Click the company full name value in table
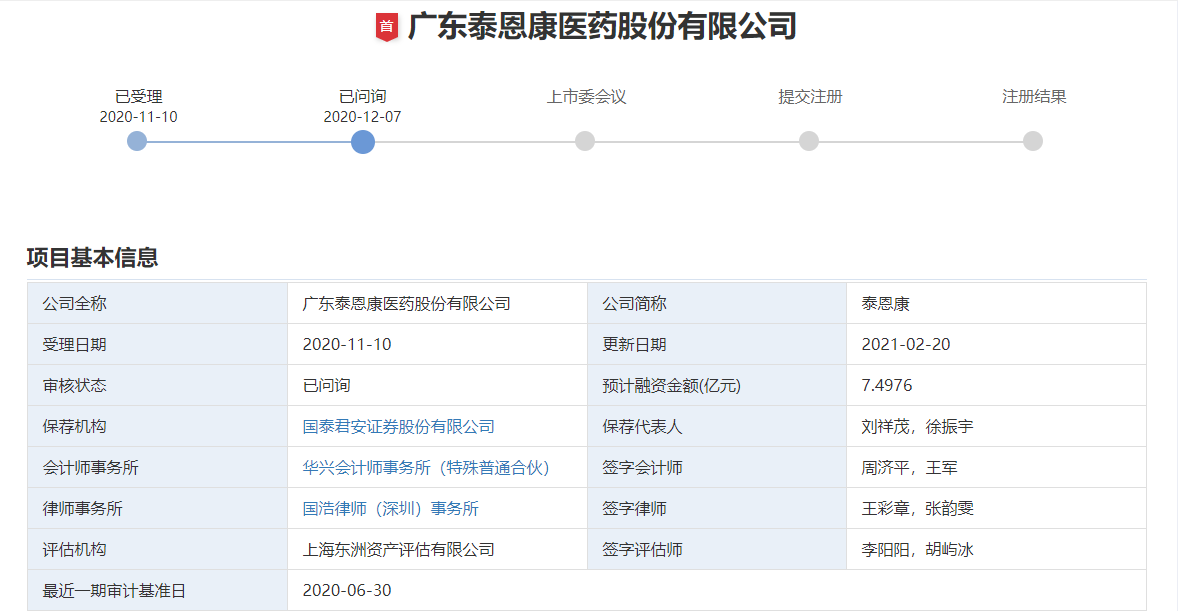The image size is (1178, 611). point(406,304)
